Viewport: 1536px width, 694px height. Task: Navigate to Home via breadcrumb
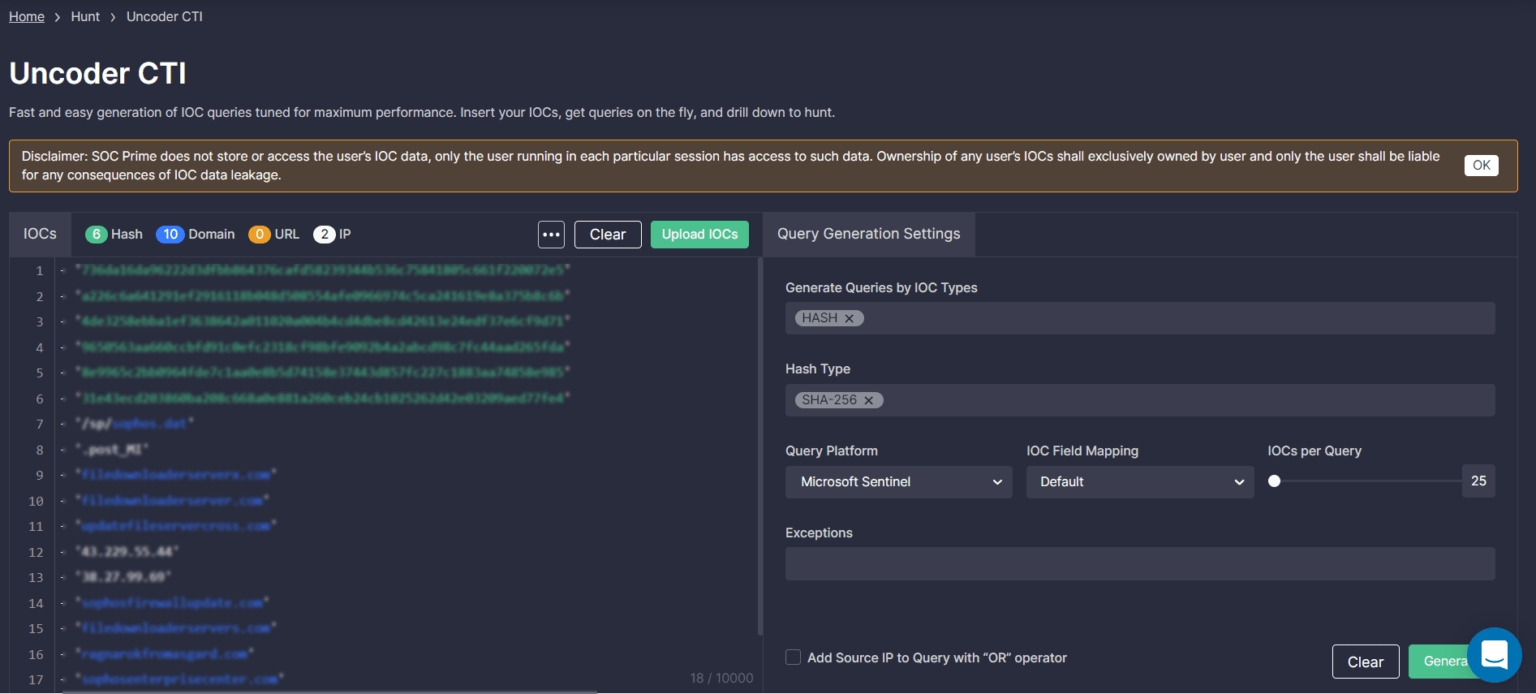click(26, 16)
